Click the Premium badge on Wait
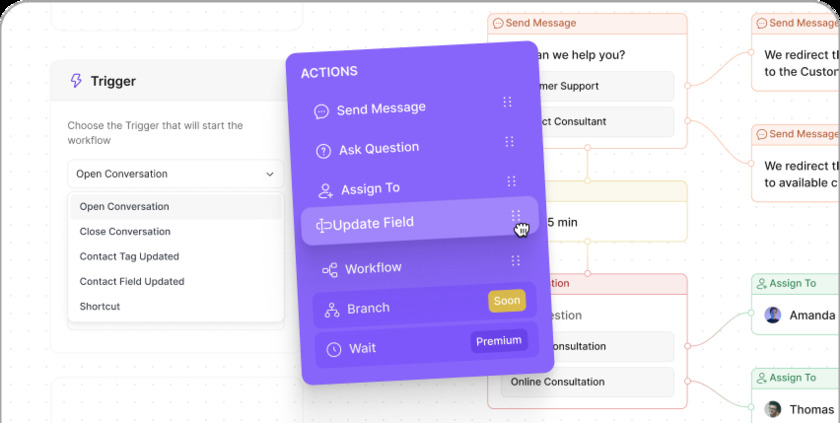 [x=499, y=341]
